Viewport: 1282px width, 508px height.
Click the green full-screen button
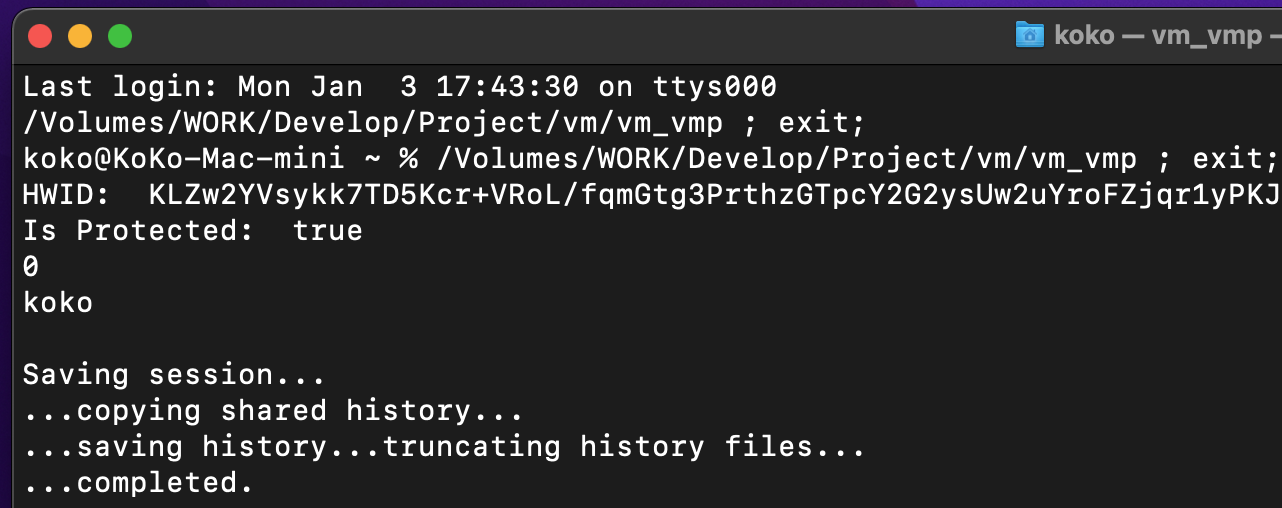click(120, 37)
